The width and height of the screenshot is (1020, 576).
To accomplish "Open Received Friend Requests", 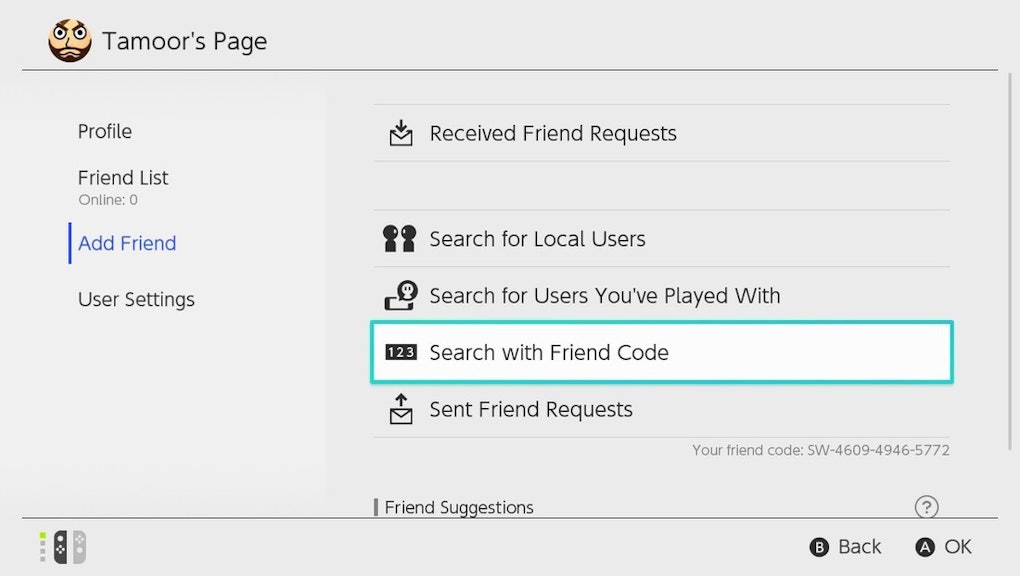I will pos(552,132).
